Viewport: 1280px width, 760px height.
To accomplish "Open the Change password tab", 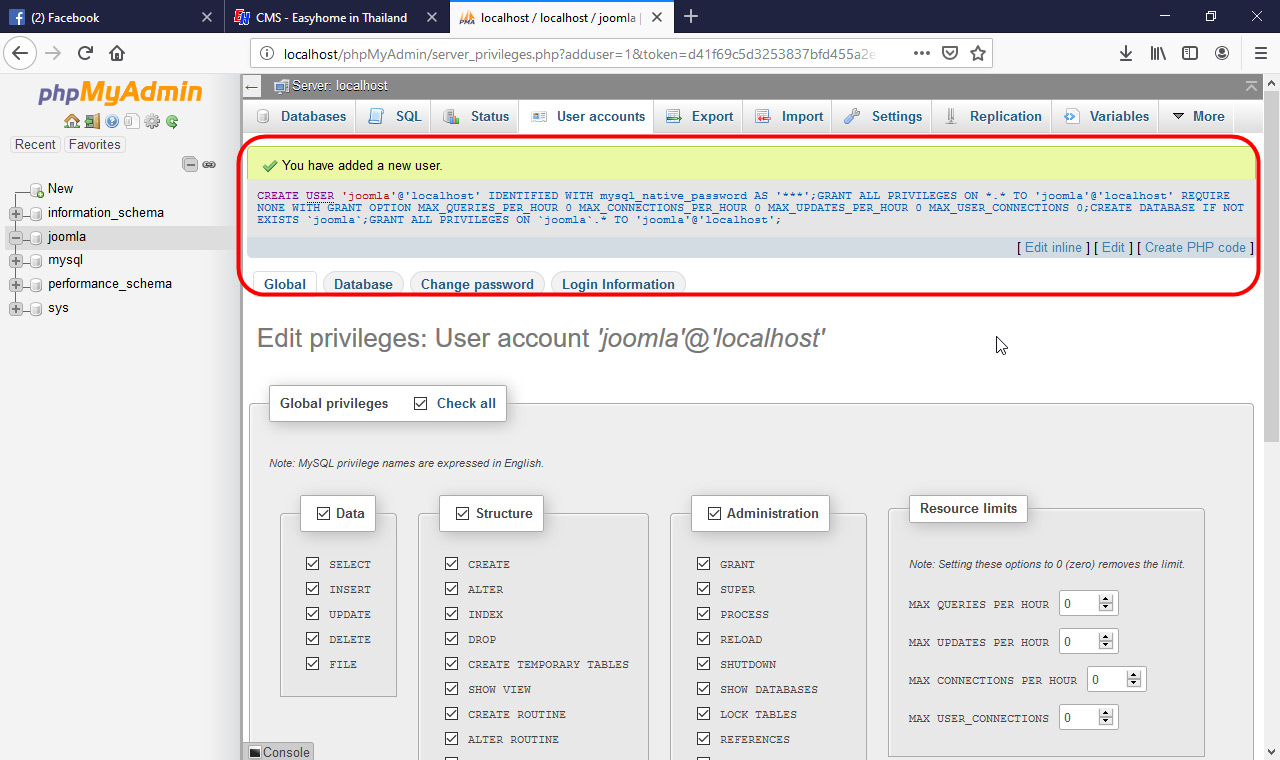I will click(477, 284).
